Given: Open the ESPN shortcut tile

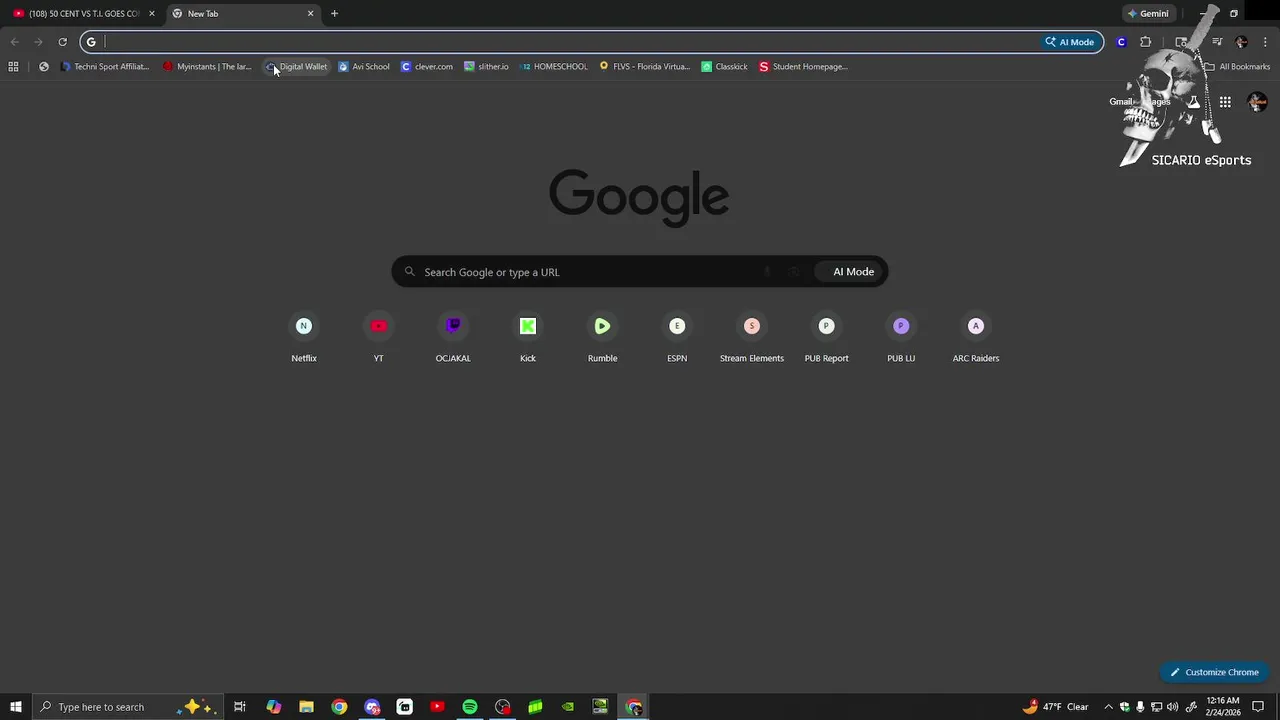Looking at the screenshot, I should (677, 338).
